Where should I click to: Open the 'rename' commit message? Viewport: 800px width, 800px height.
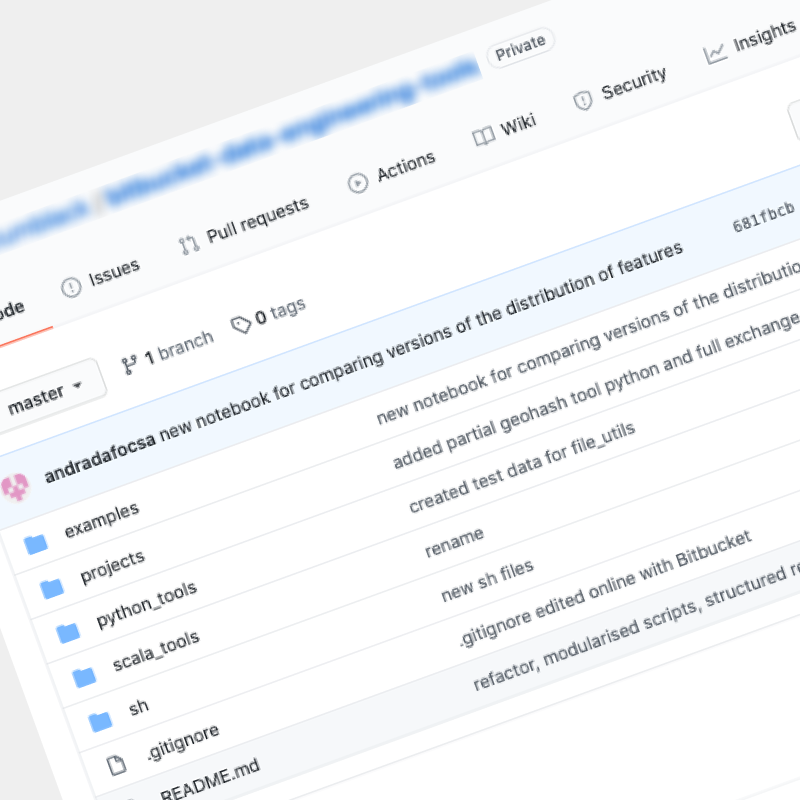[x=454, y=542]
